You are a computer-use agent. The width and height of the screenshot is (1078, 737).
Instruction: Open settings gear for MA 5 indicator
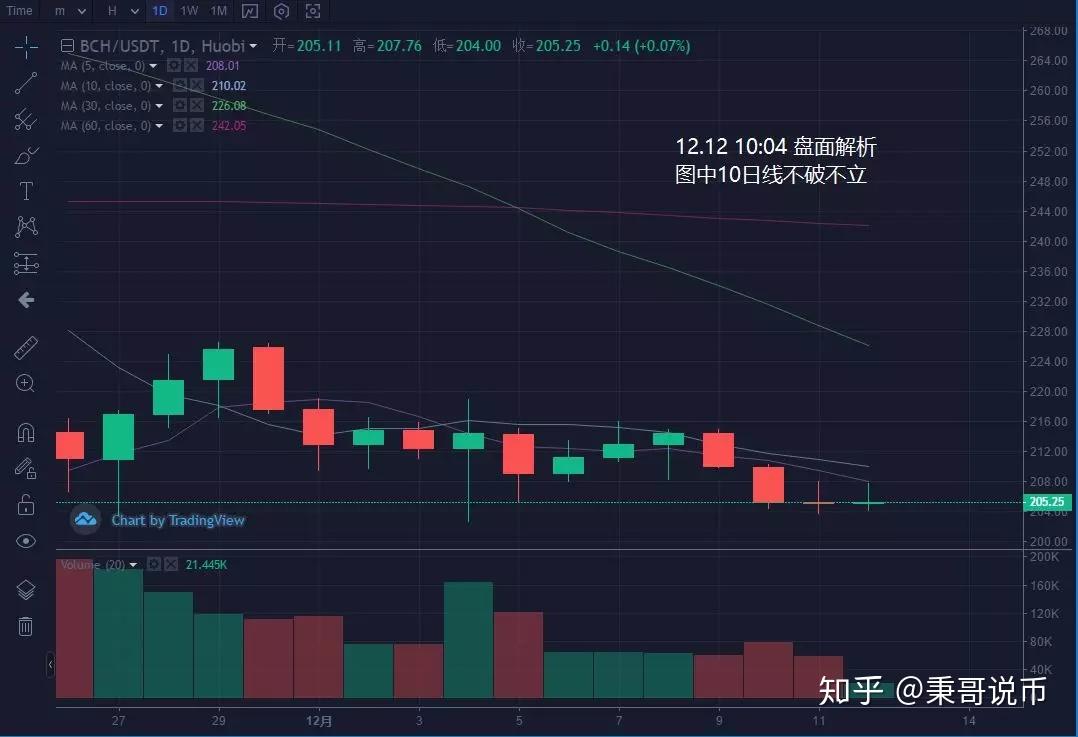[x=174, y=65]
